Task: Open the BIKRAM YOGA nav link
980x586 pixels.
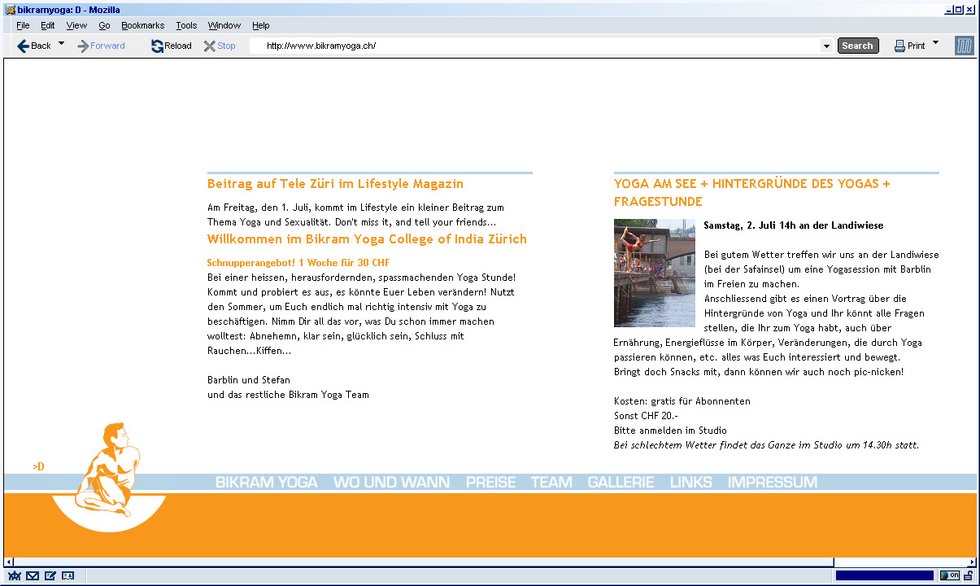Action: [266, 482]
